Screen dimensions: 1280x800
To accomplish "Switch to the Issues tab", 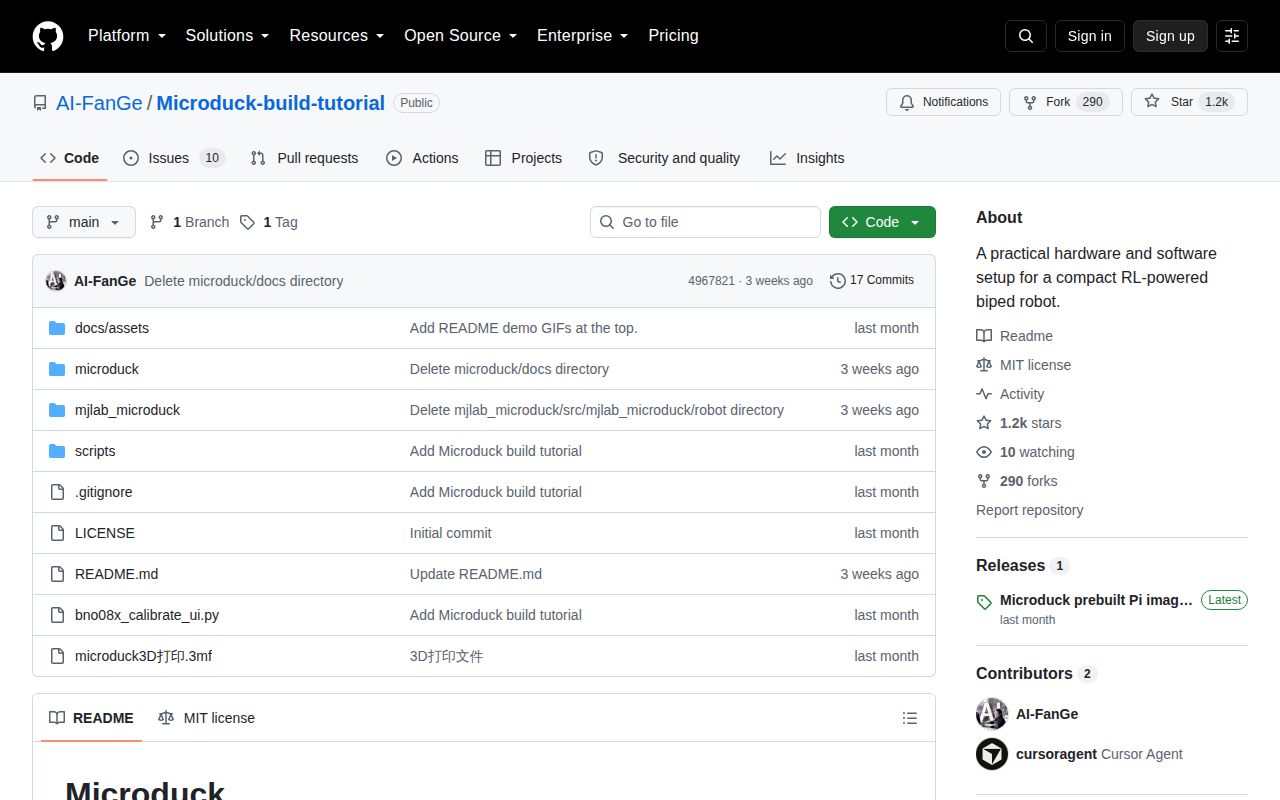I will tap(174, 158).
